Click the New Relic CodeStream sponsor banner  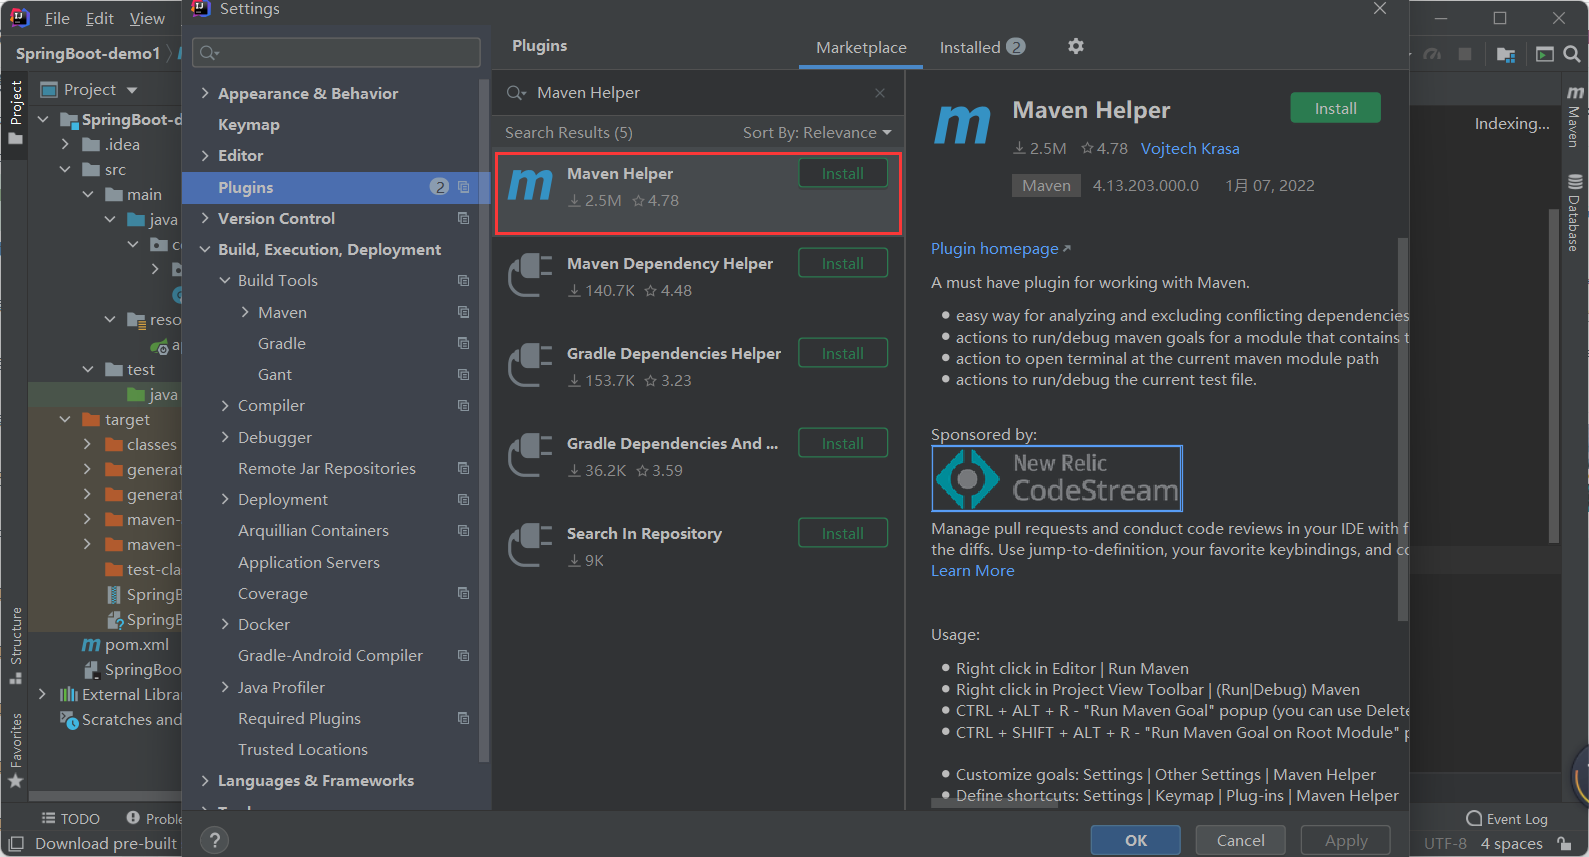[1057, 478]
